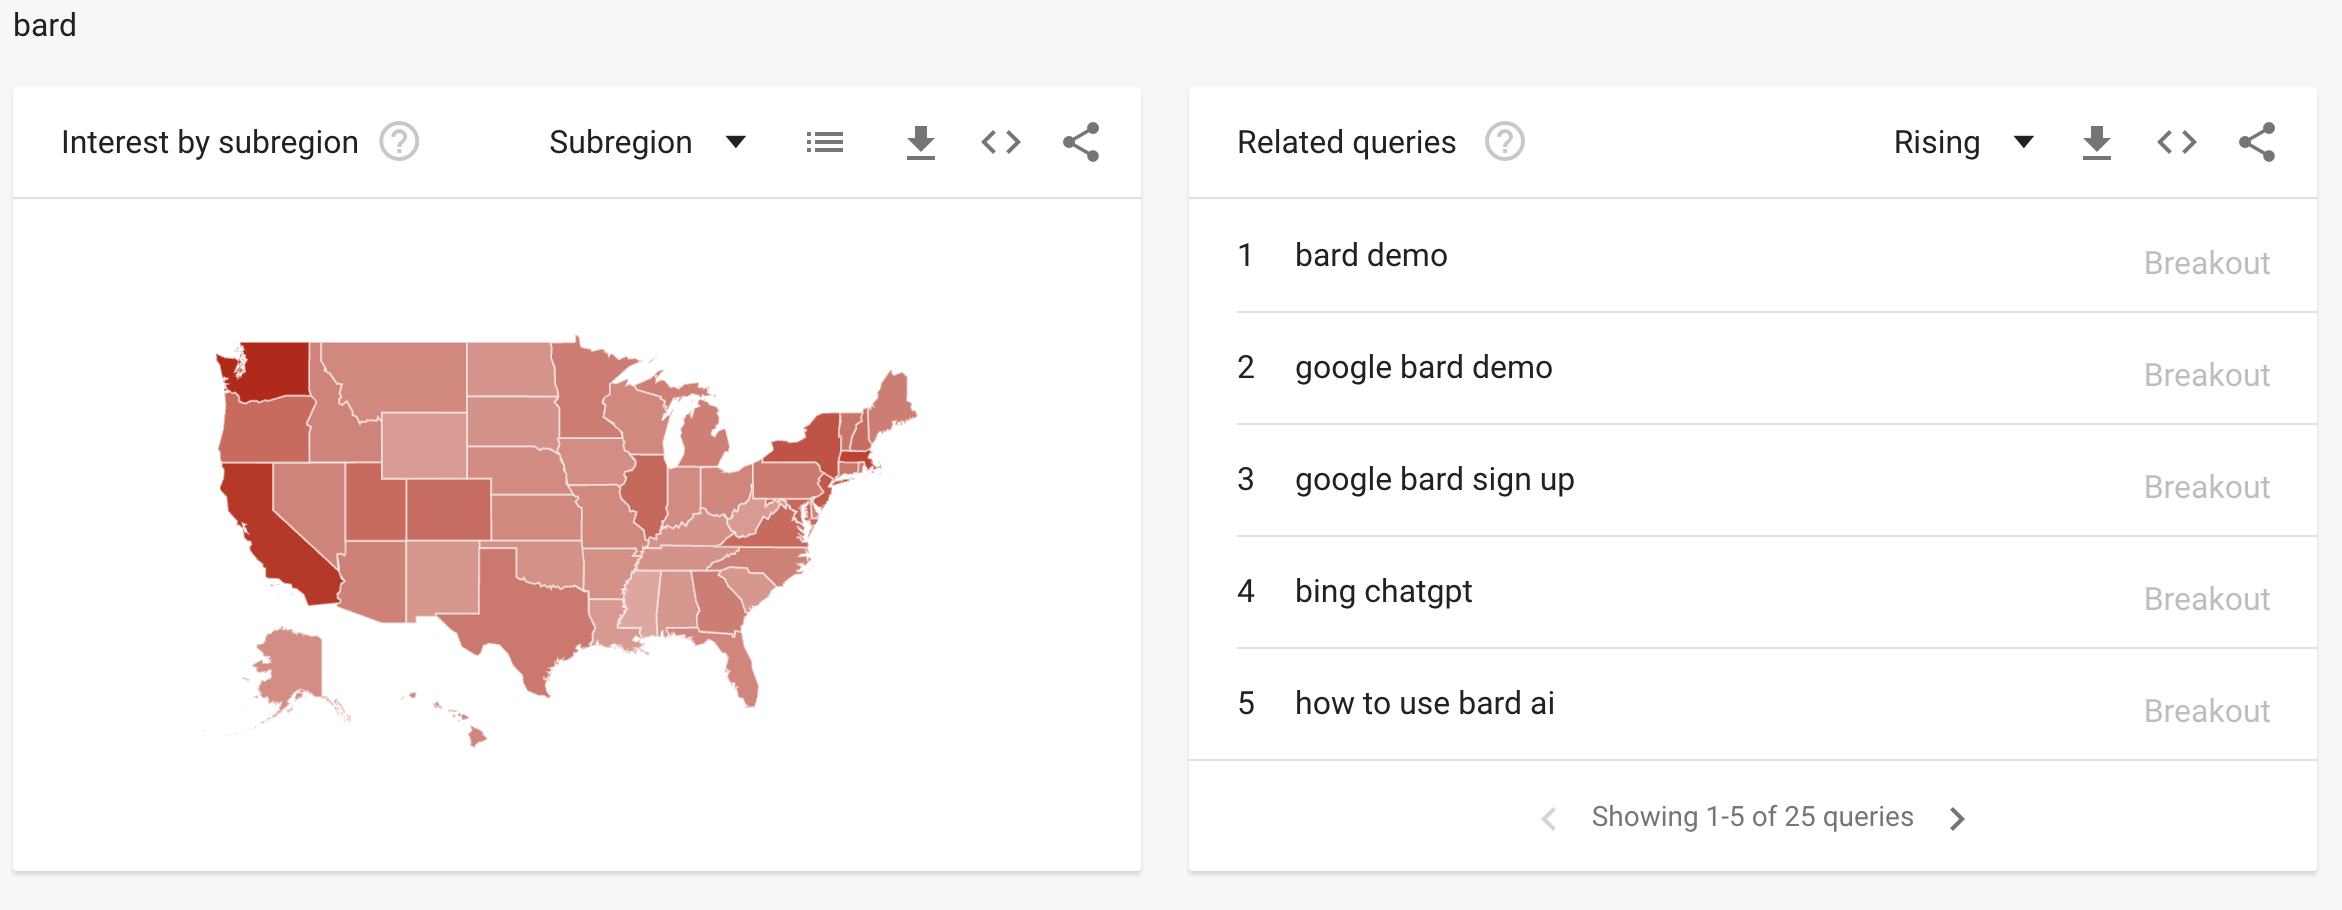Image resolution: width=2342 pixels, height=910 pixels.
Task: Open help for Related queries
Action: (x=1505, y=142)
